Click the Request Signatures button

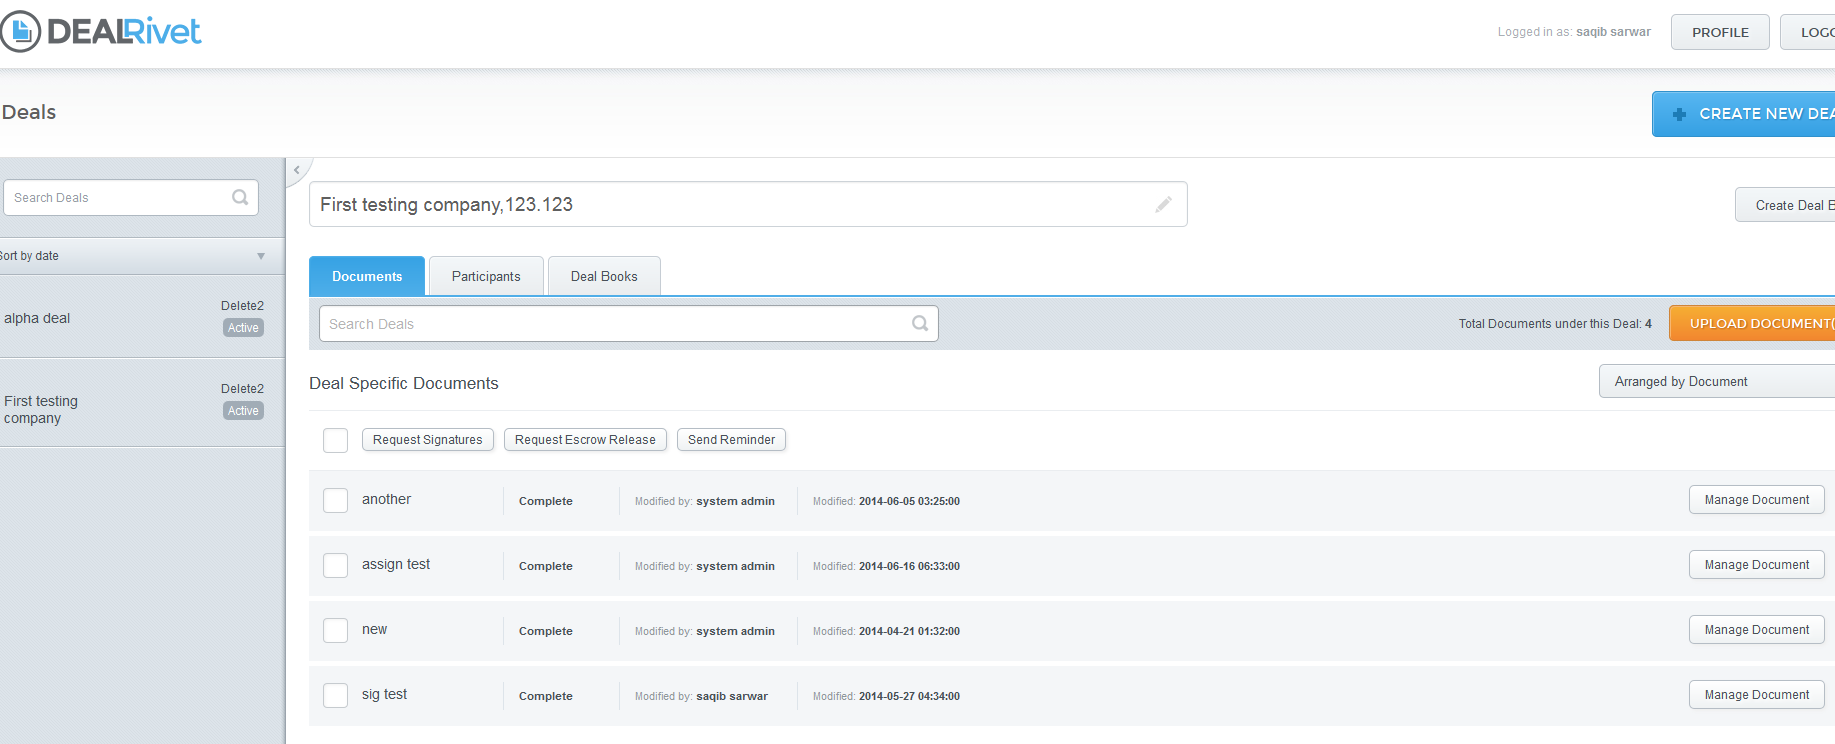pyautogui.click(x=427, y=440)
